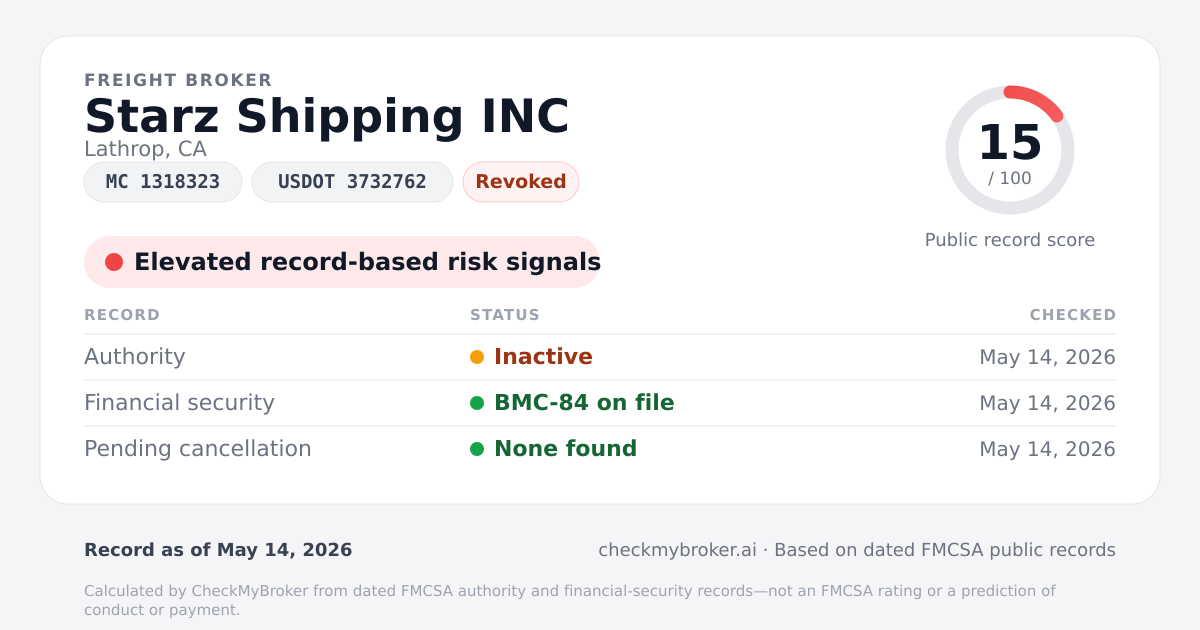The image size is (1200, 630).
Task: Click the Revoked status badge
Action: click(521, 182)
